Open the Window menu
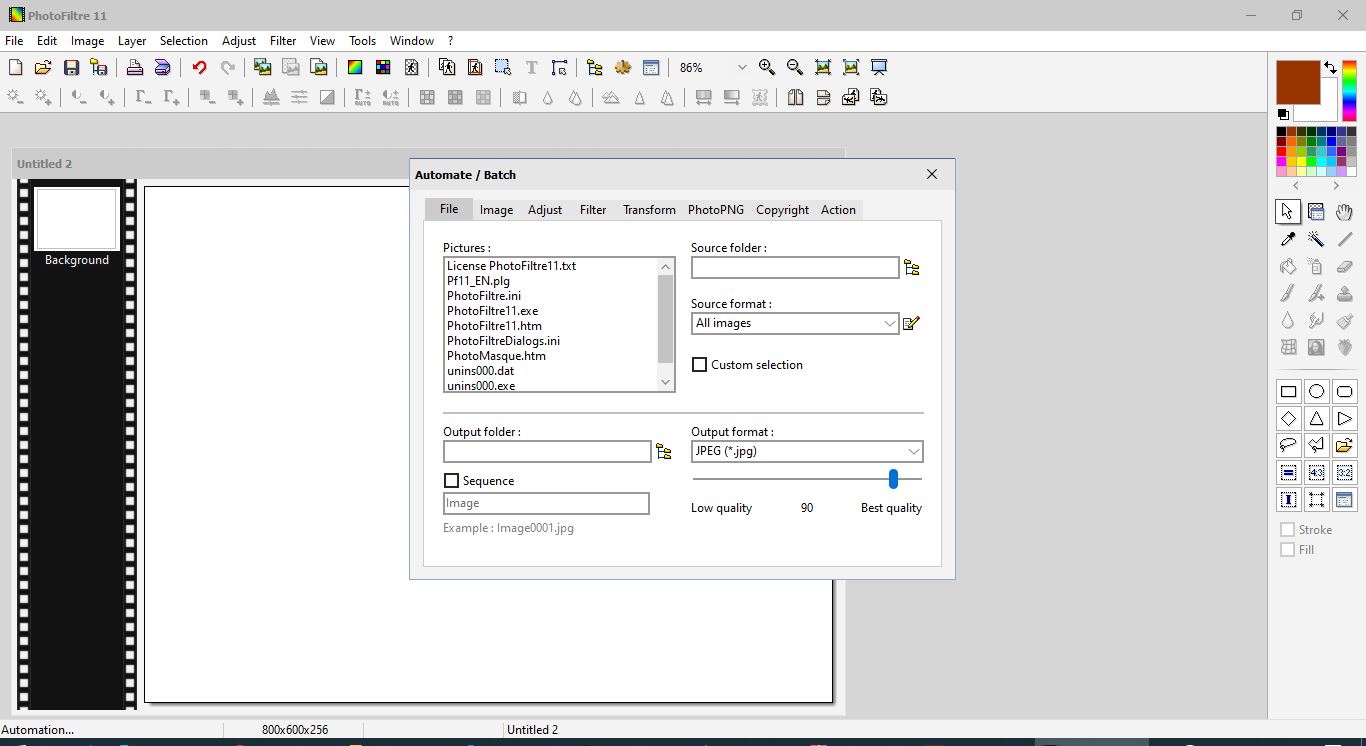 (x=412, y=41)
